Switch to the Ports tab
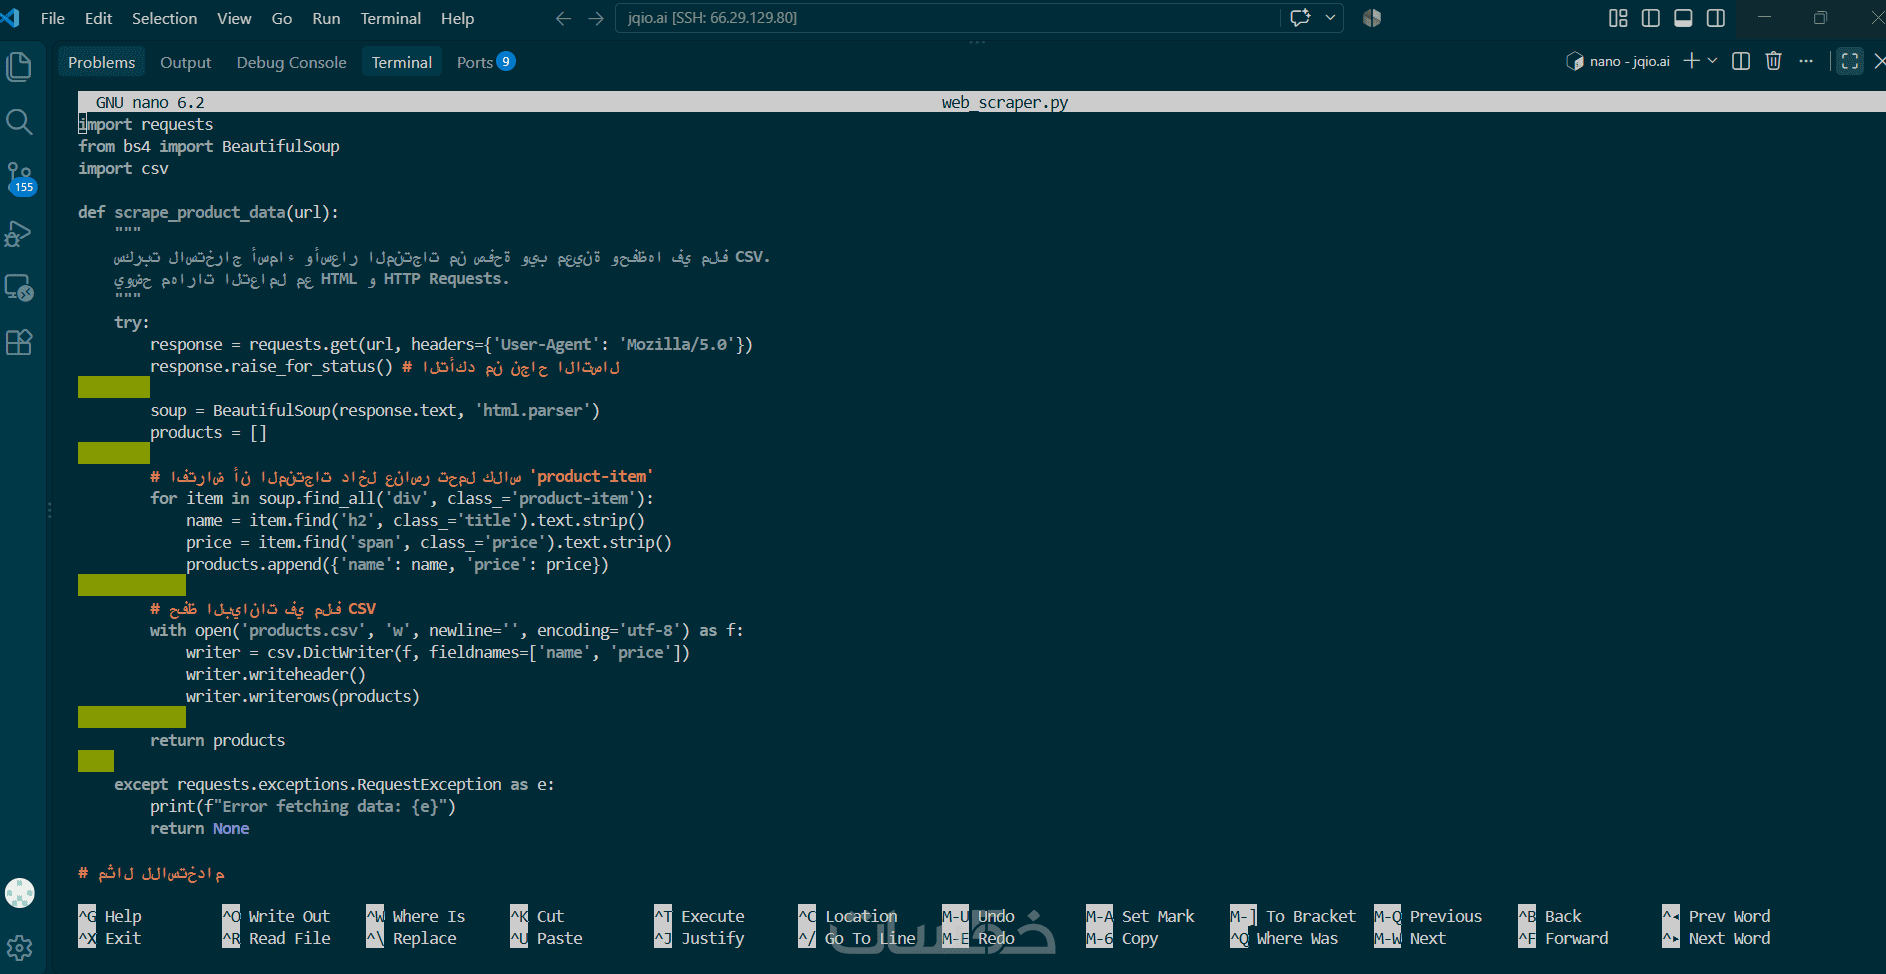Screen dimensions: 1886x974 pos(485,62)
